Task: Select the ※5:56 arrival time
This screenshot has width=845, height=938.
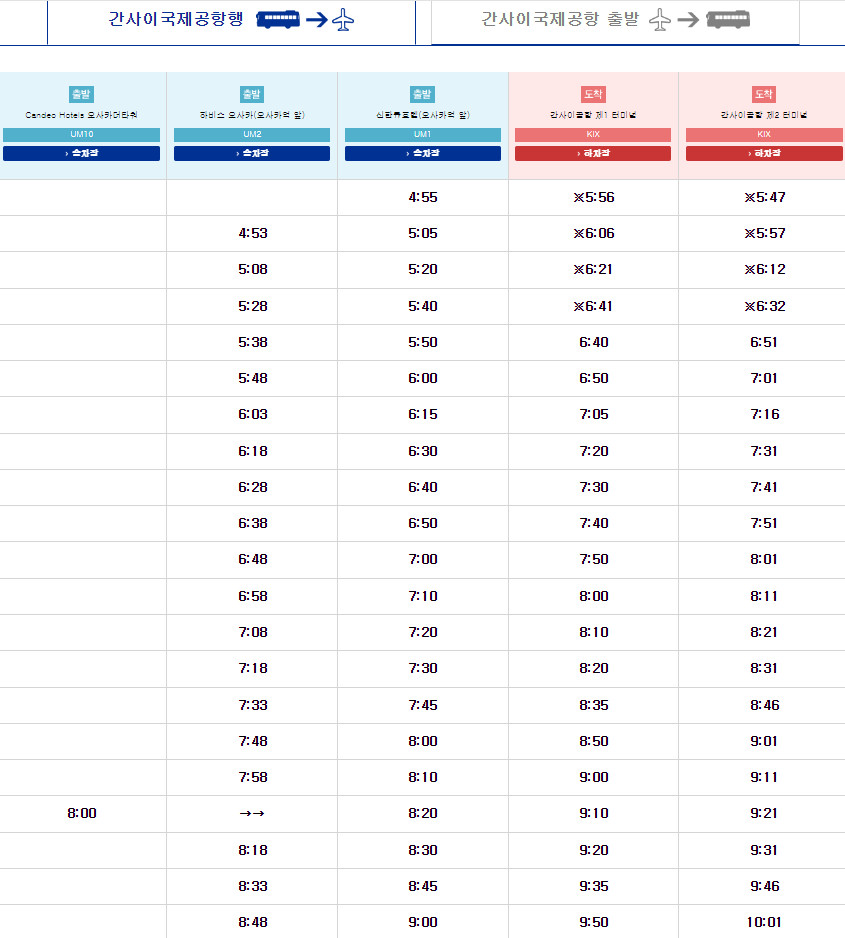Action: pyautogui.click(x=593, y=197)
